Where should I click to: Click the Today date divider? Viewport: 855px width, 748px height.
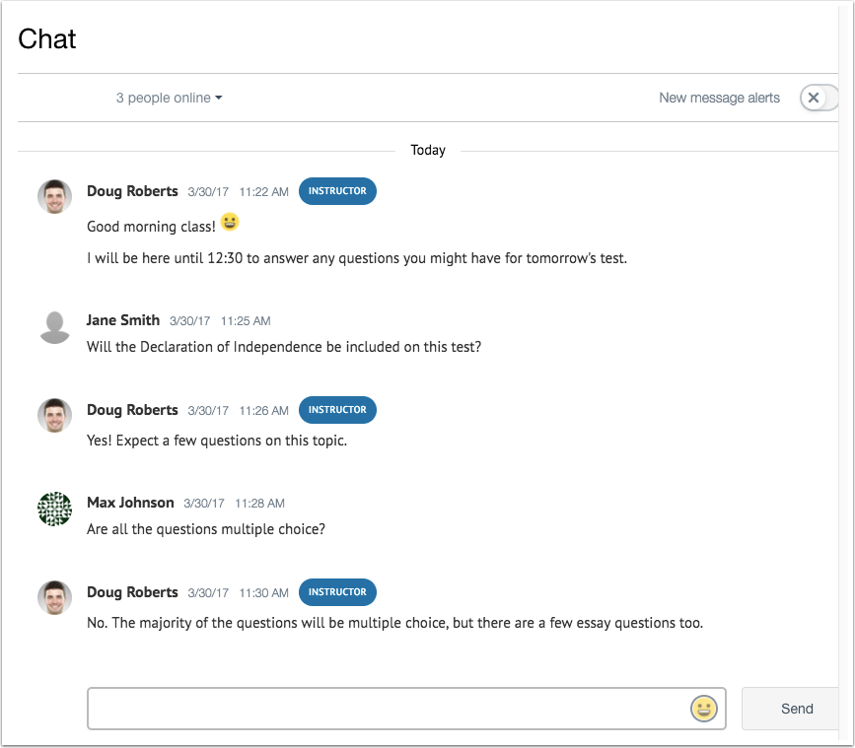[x=428, y=150]
